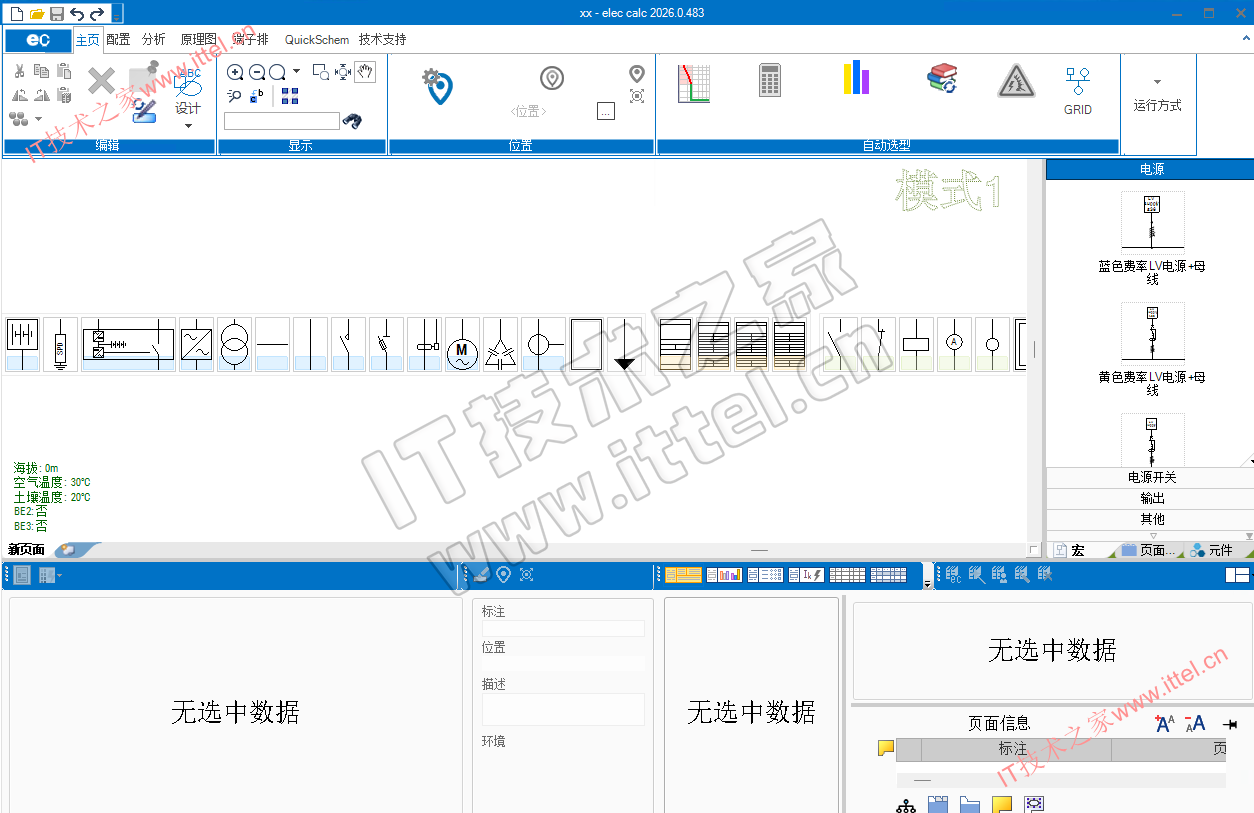This screenshot has width=1254, height=813.
Task: Expand the 电源开关 library section
Action: pyautogui.click(x=1150, y=477)
